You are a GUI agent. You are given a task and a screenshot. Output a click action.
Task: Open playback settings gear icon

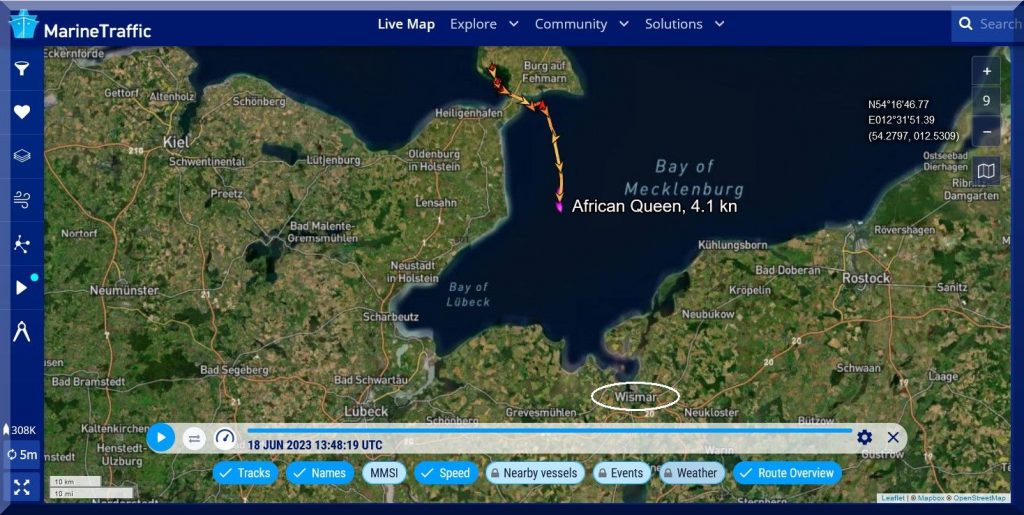click(864, 437)
